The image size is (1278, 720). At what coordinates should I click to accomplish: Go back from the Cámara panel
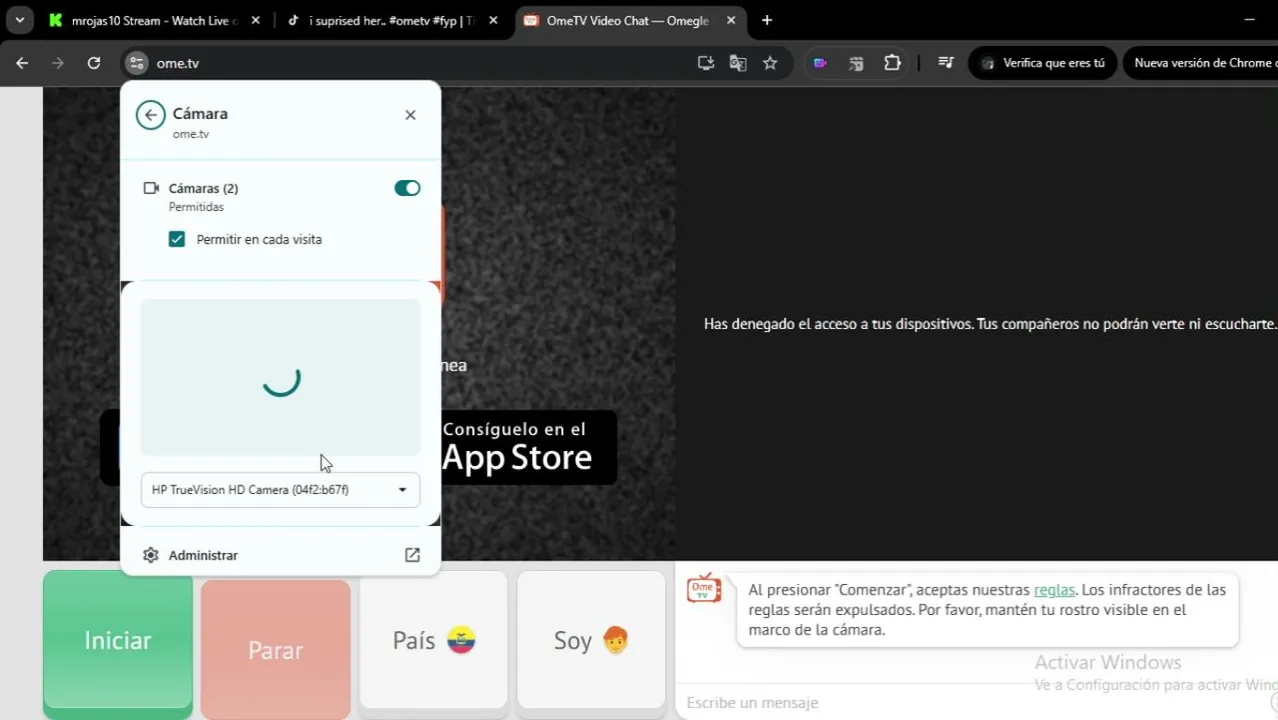coord(150,115)
